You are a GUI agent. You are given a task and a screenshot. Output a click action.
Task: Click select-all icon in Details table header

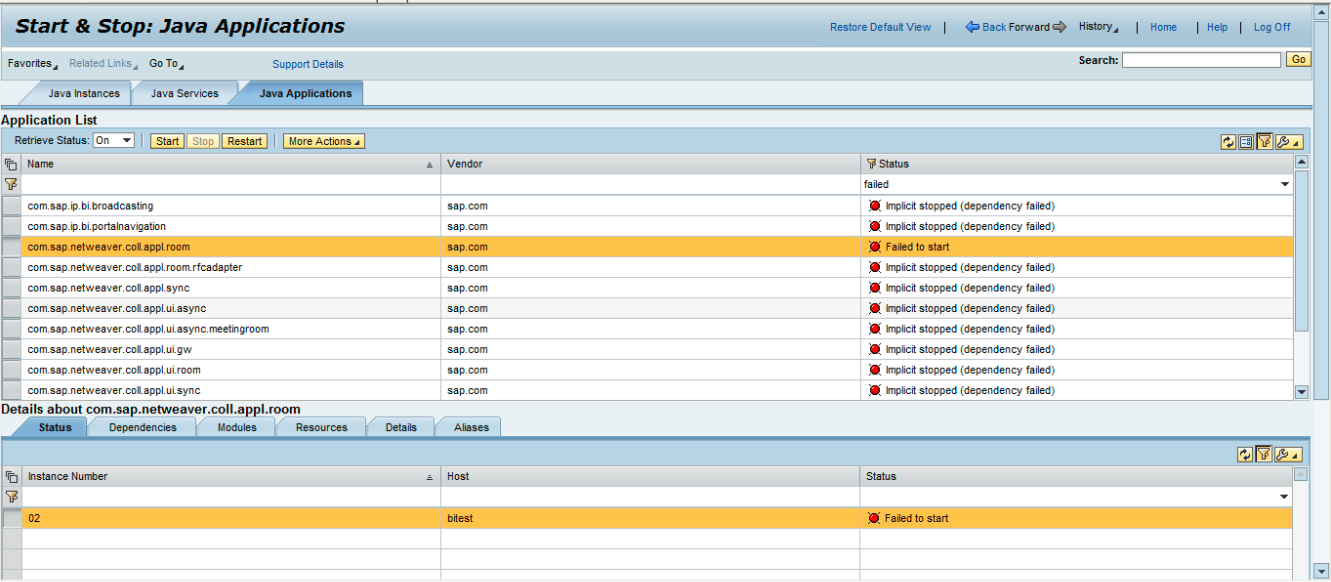click(x=11, y=477)
